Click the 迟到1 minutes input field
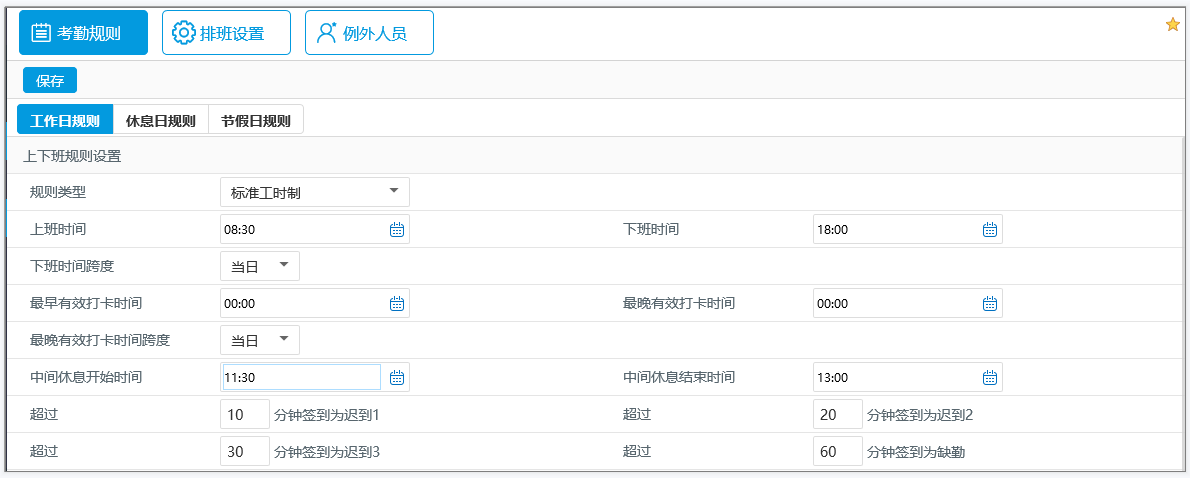Image resolution: width=1190 pixels, height=478 pixels. (x=244, y=414)
